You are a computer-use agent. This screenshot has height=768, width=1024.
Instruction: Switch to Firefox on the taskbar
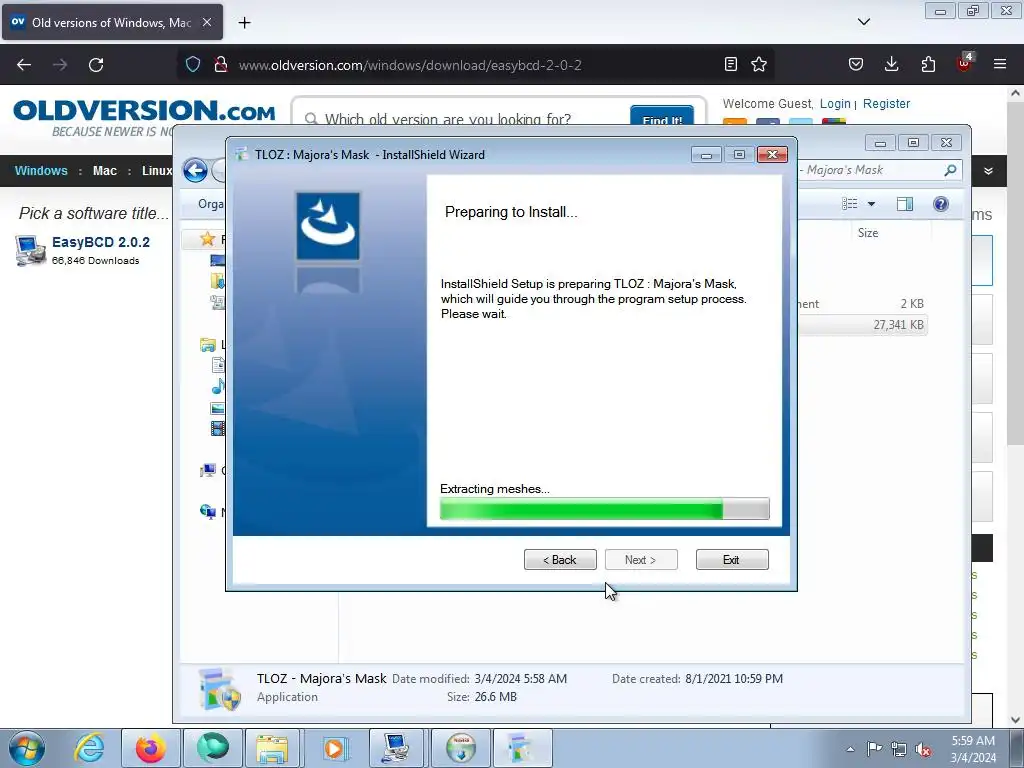[x=150, y=748]
